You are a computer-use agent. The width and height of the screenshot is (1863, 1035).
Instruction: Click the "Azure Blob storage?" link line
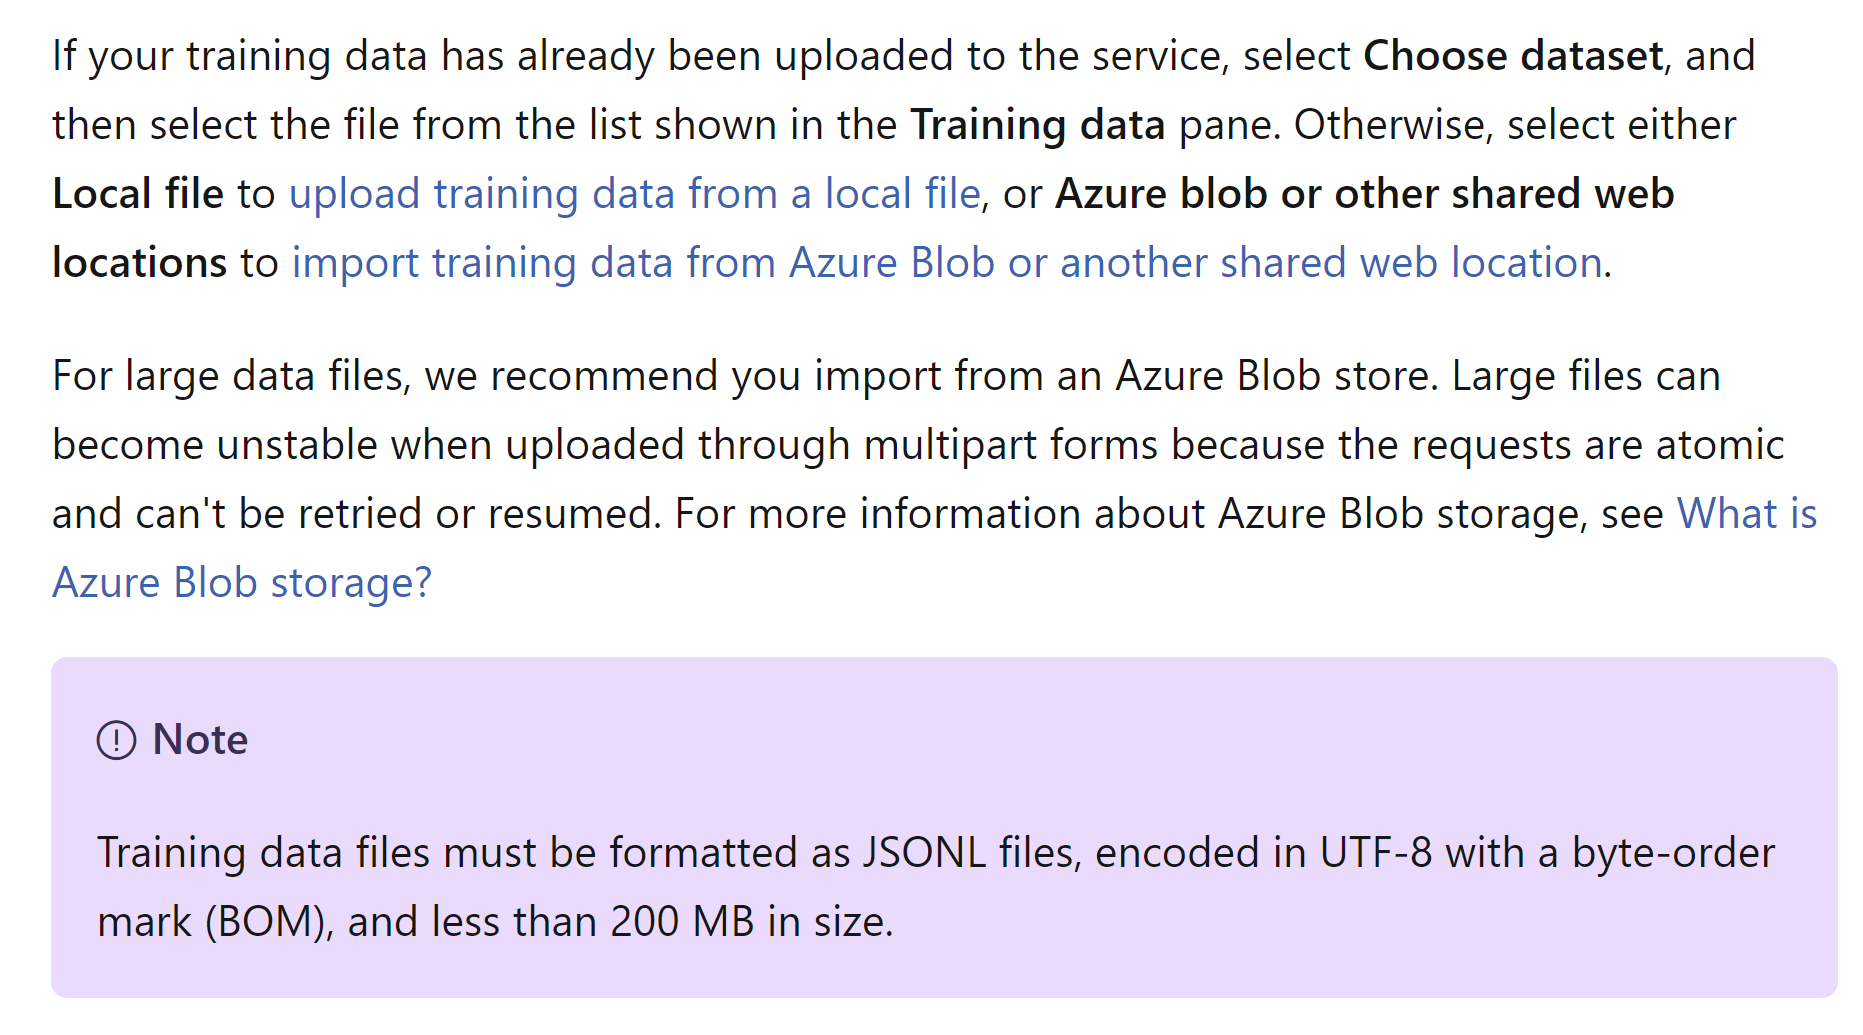[242, 583]
